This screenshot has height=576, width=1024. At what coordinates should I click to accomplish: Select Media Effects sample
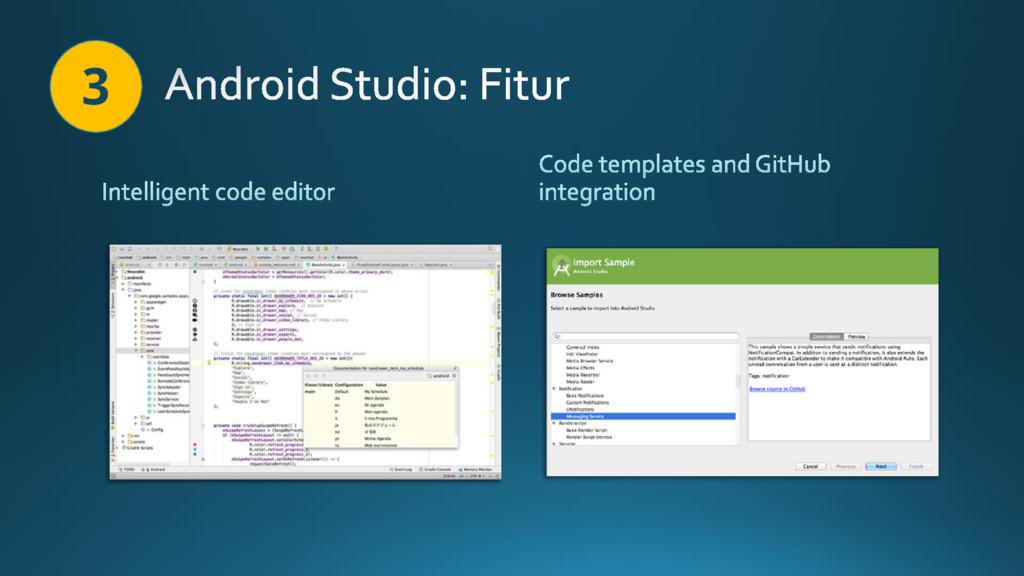point(580,368)
